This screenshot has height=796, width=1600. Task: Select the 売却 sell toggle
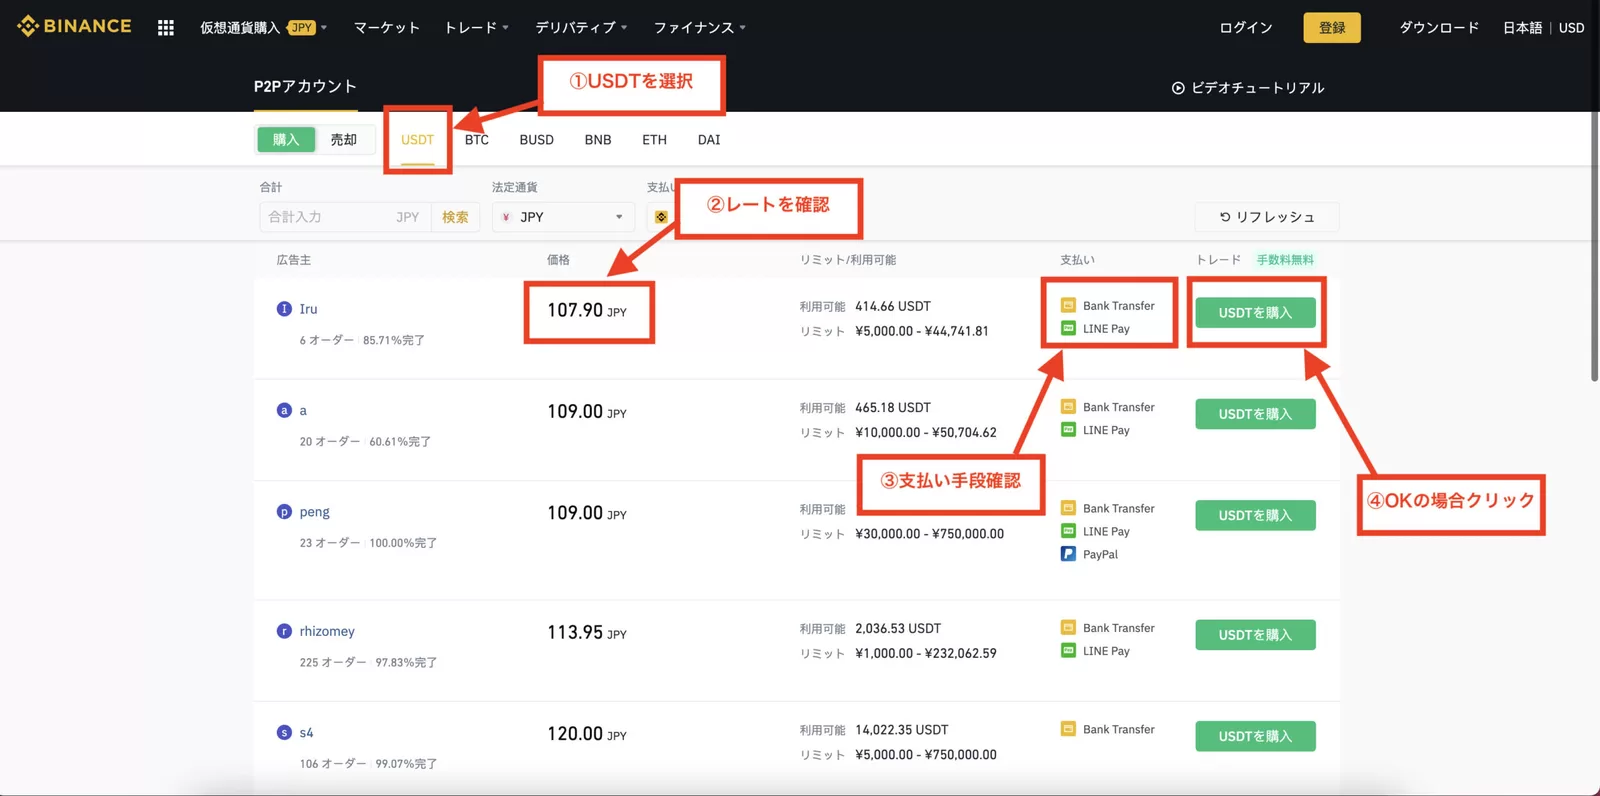pyautogui.click(x=344, y=140)
